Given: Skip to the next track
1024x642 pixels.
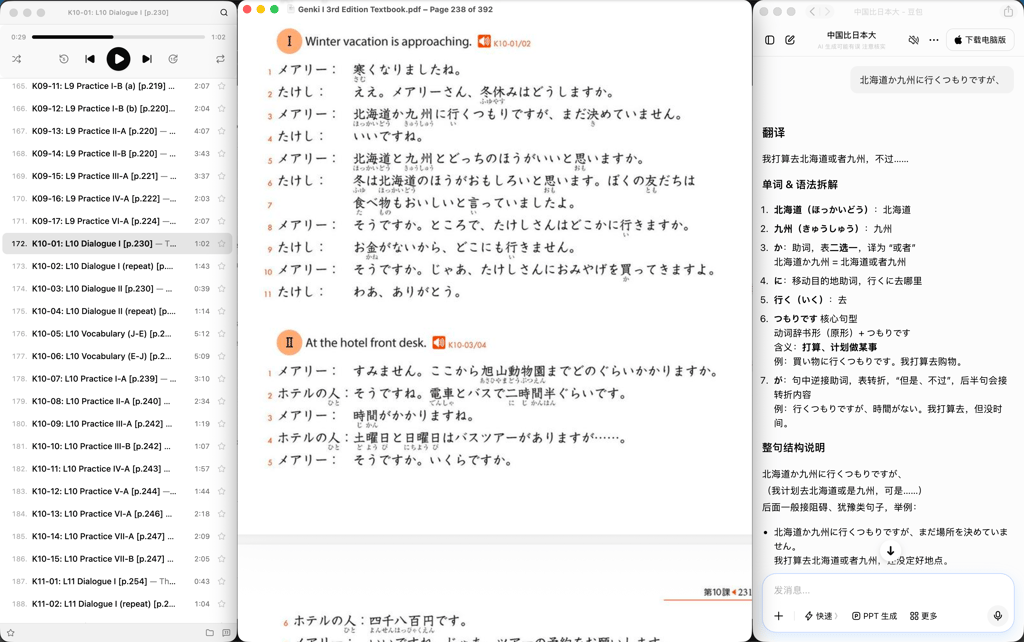Looking at the screenshot, I should (x=147, y=59).
